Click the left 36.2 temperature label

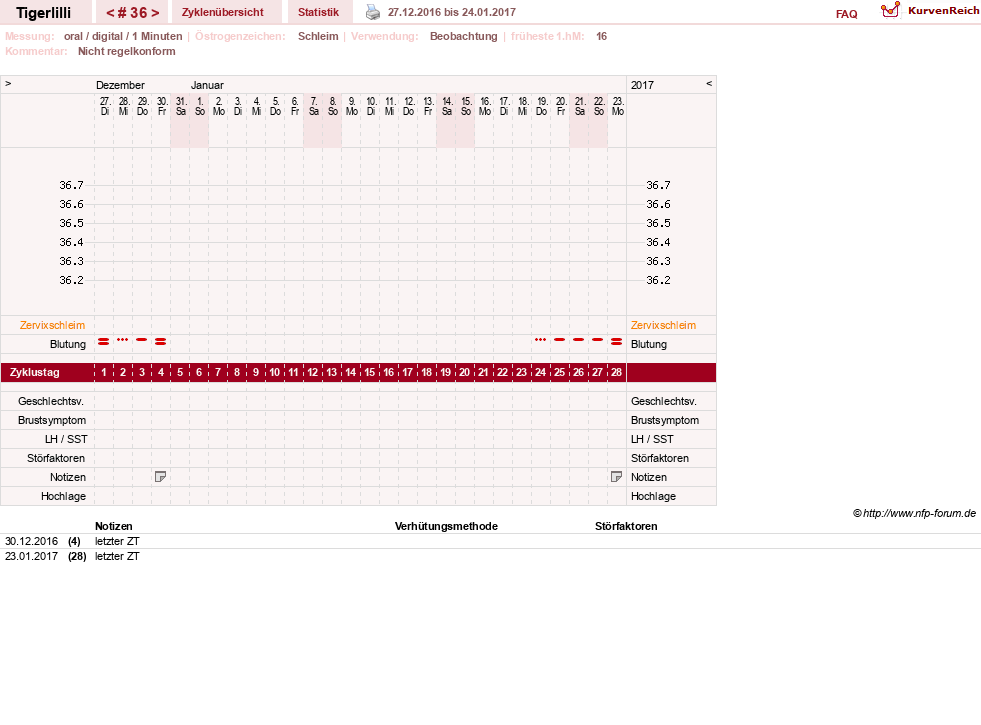point(71,280)
